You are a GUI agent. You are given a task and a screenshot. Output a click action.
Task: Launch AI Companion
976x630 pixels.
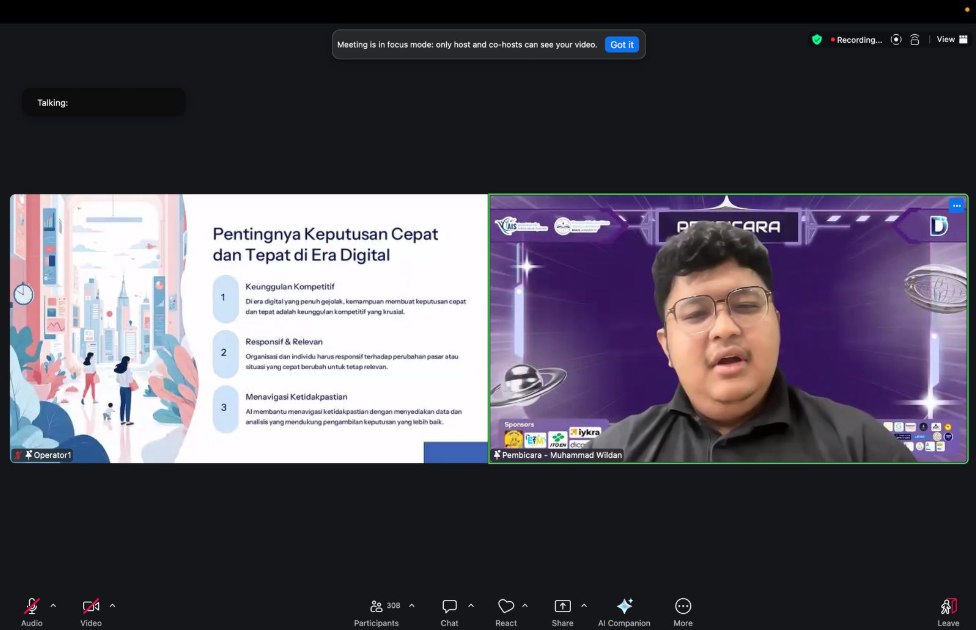(624, 607)
